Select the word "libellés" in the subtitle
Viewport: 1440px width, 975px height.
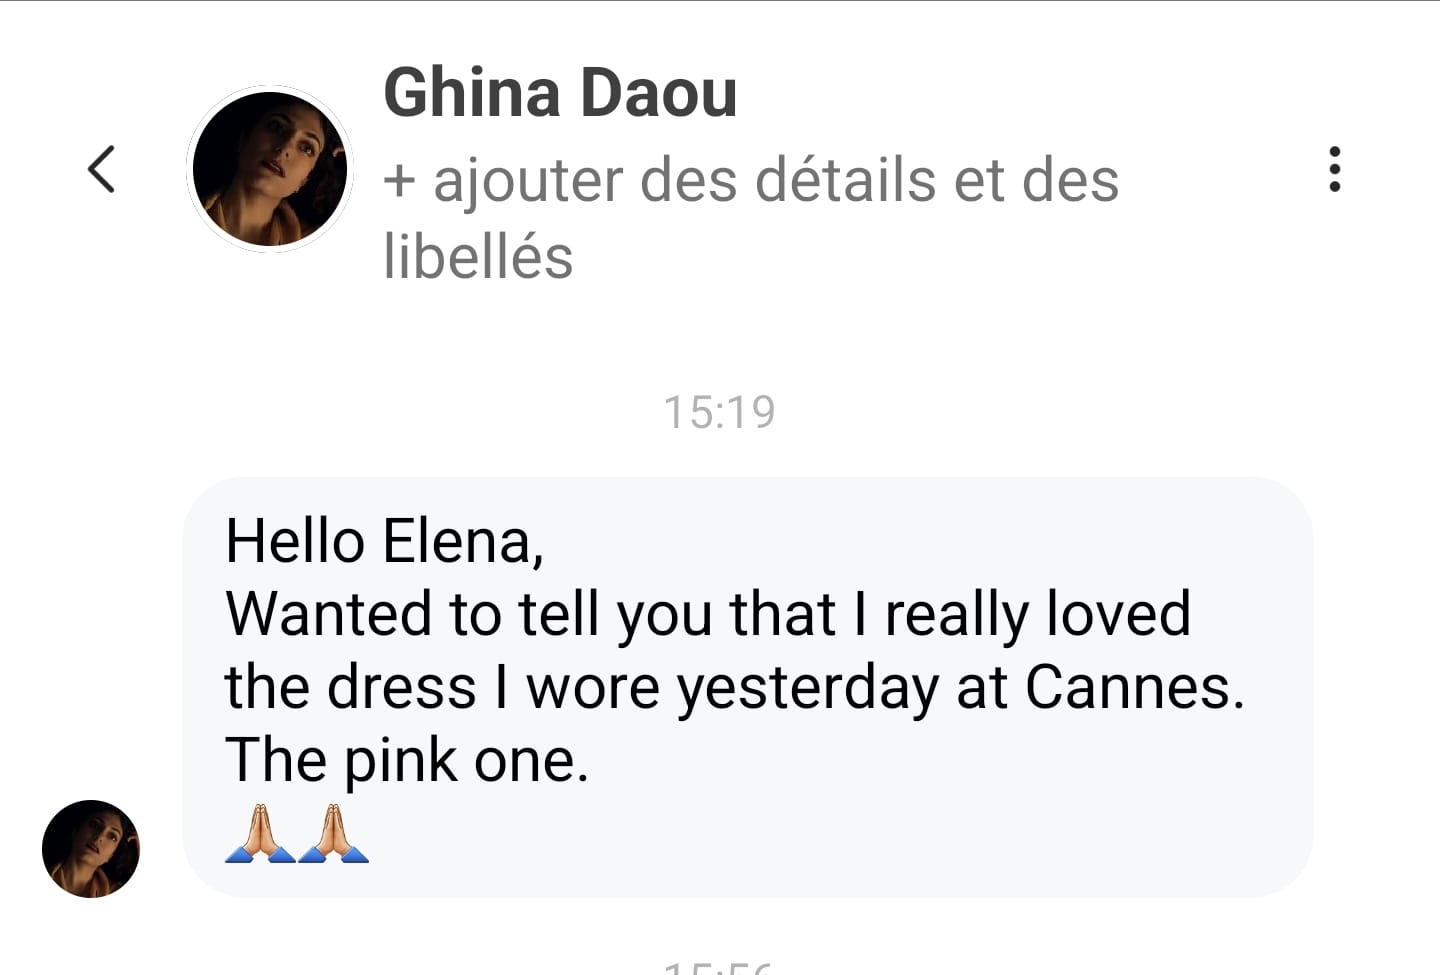coord(478,256)
